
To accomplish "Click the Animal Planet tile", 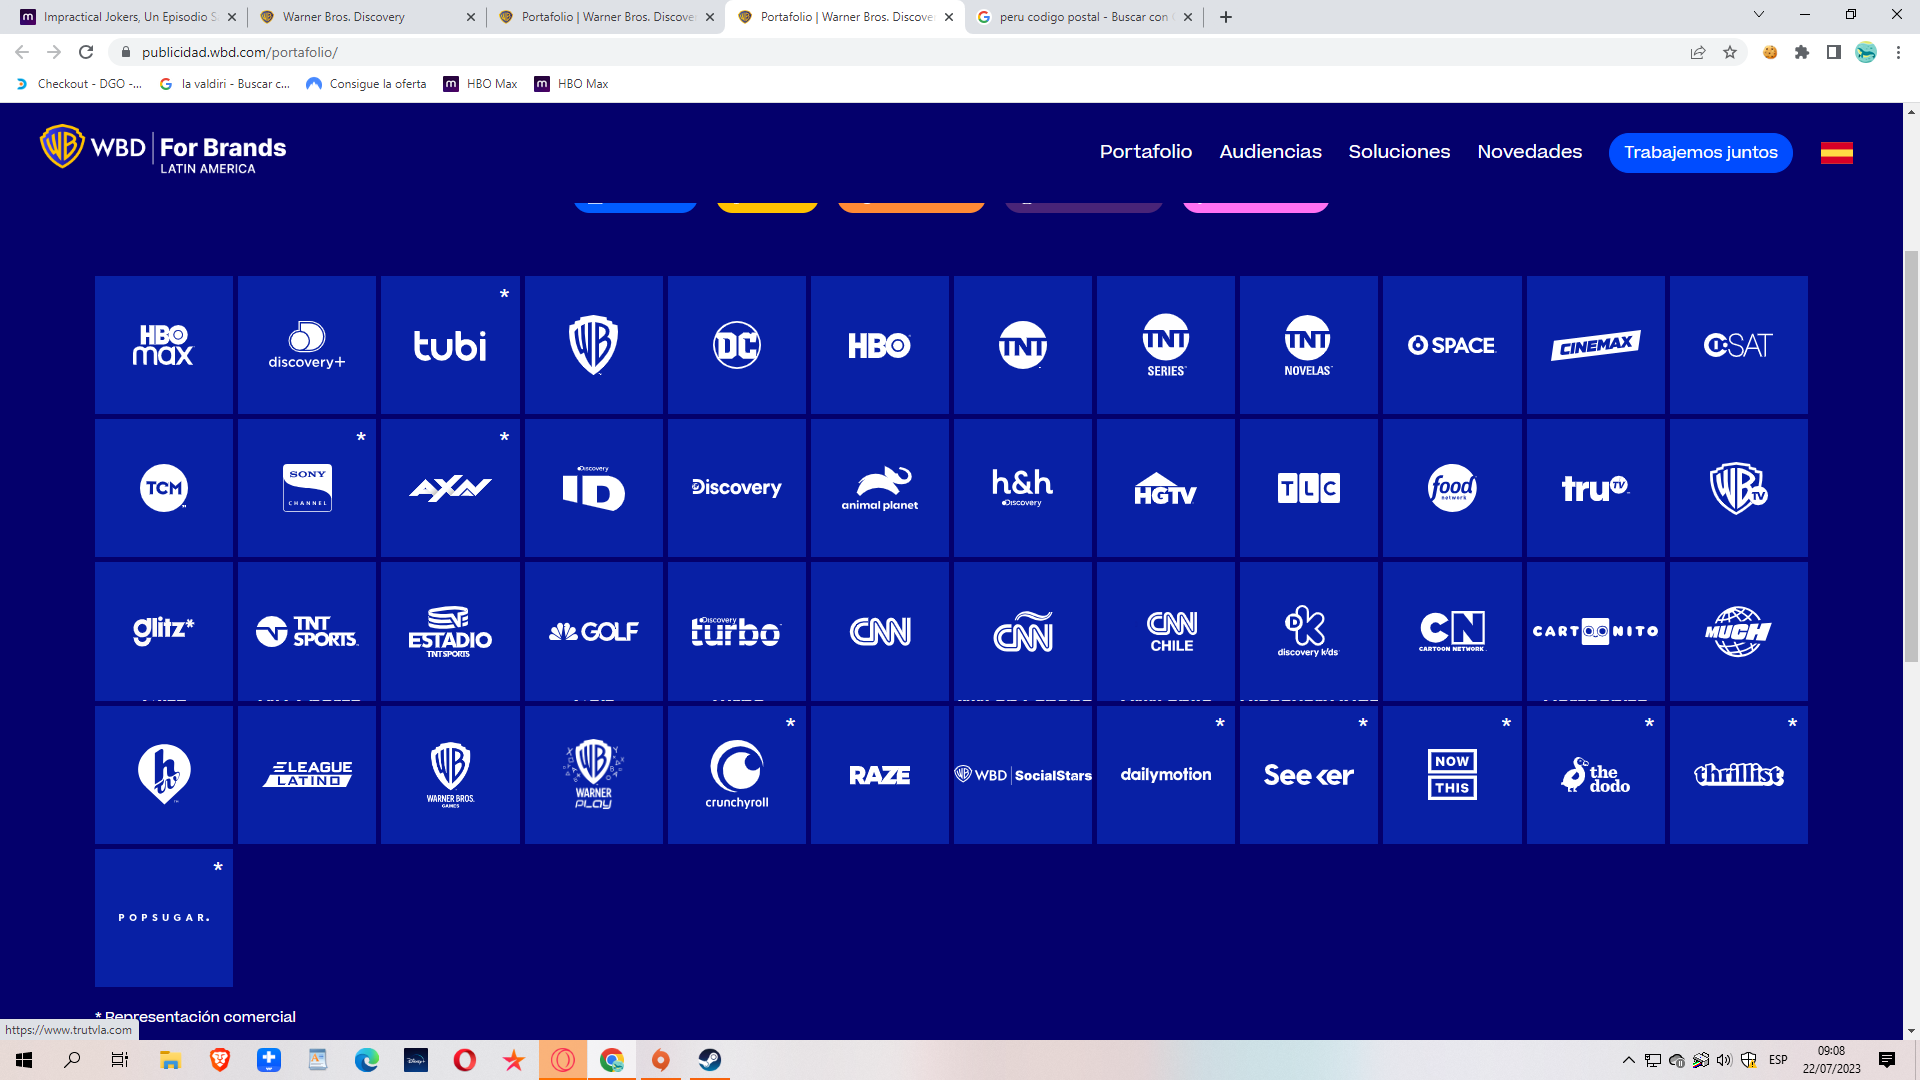I will coord(880,488).
